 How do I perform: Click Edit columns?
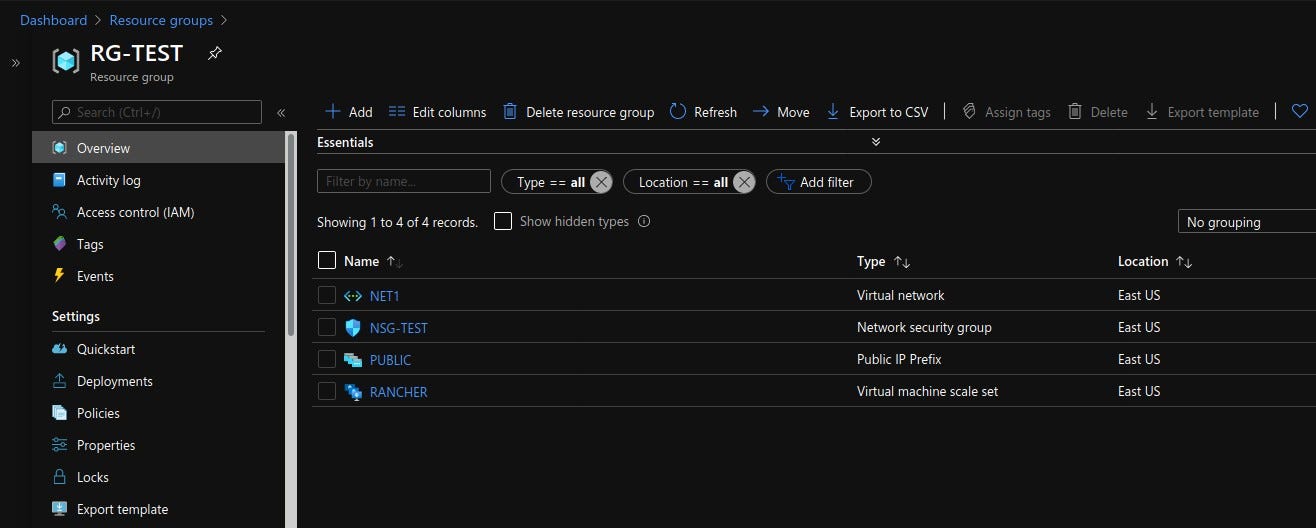437,112
